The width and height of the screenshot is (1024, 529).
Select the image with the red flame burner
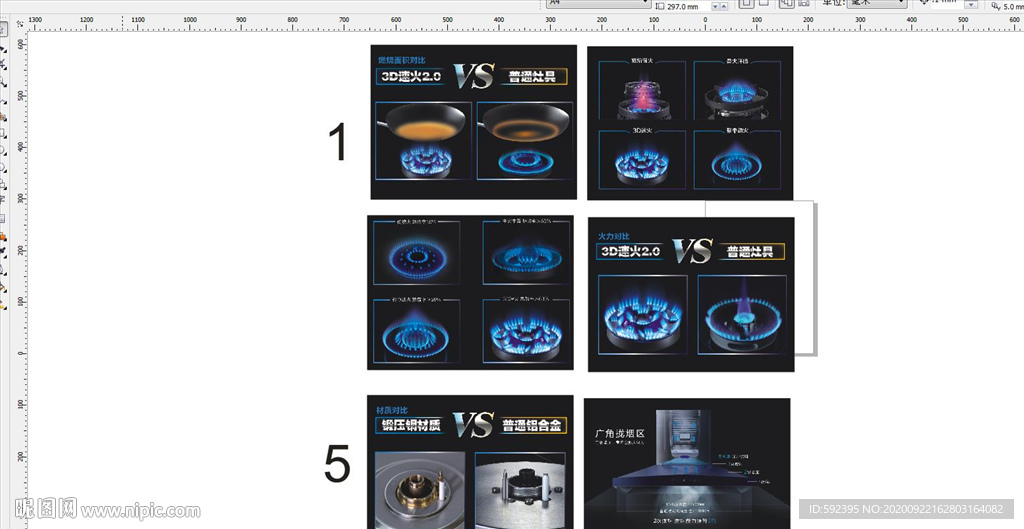(690, 123)
